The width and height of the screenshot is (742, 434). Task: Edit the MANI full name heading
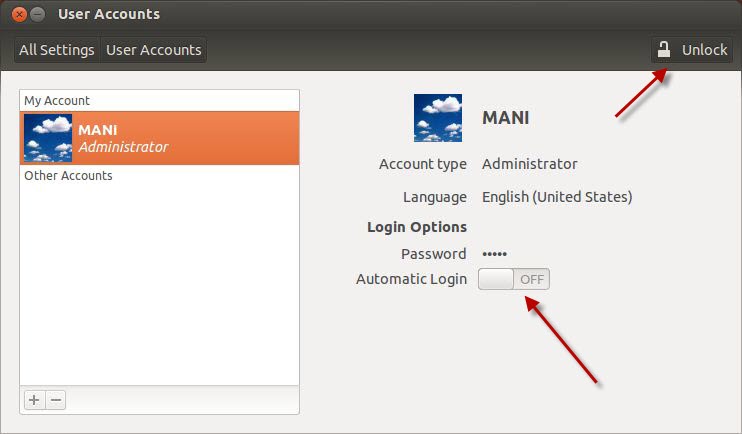click(x=505, y=118)
